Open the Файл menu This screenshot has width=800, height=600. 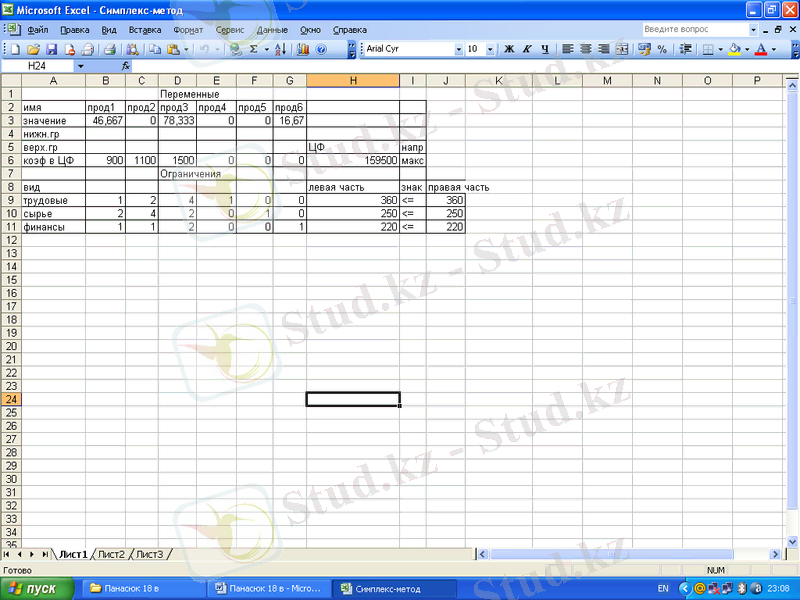pyautogui.click(x=38, y=30)
